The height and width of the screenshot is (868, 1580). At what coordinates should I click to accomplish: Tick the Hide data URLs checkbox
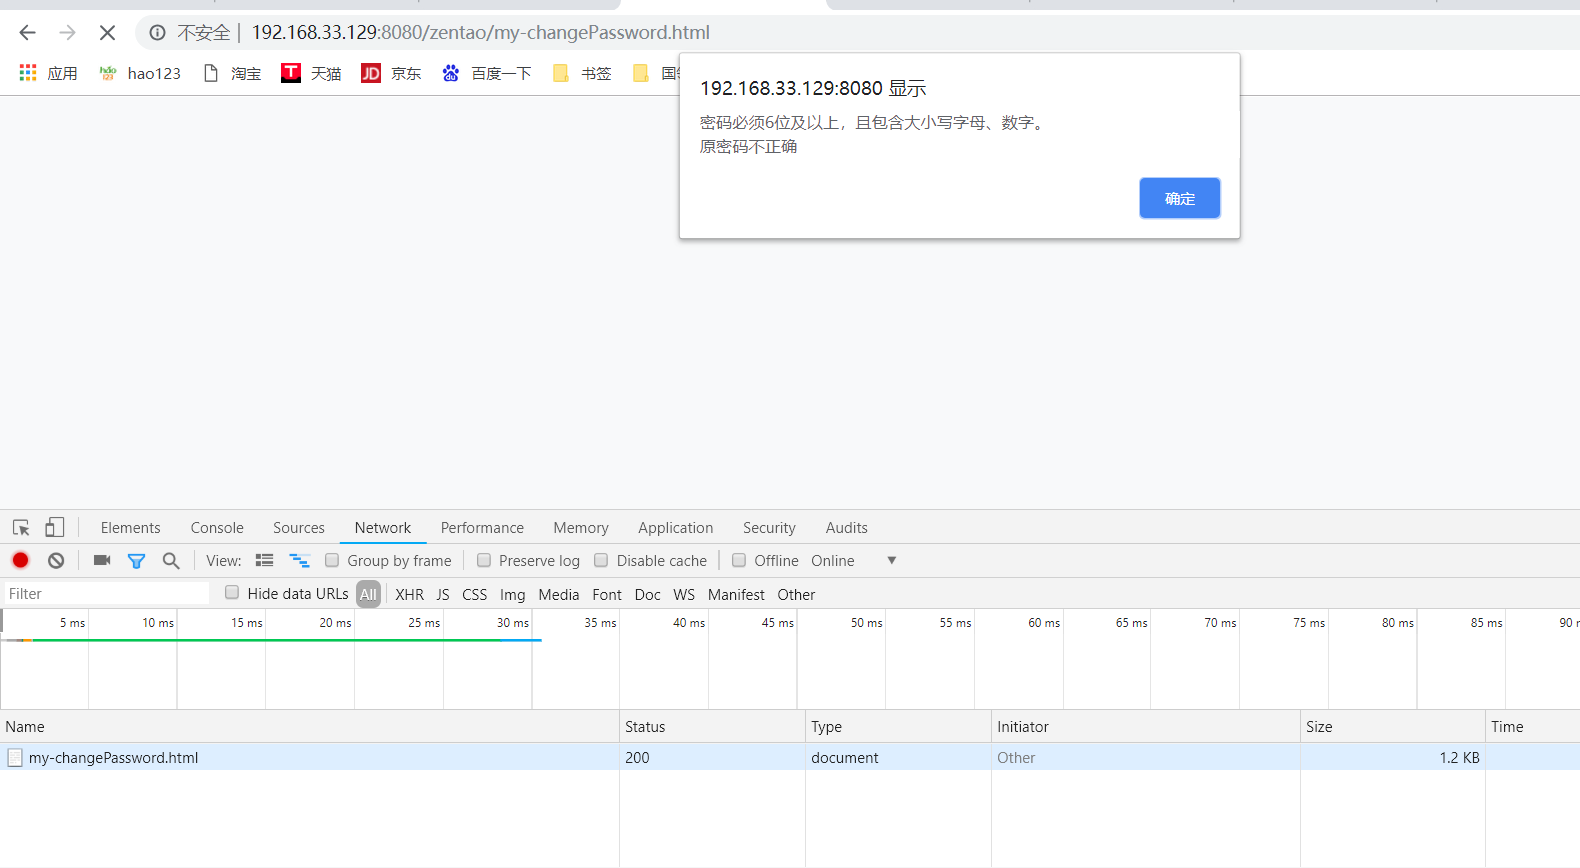(232, 593)
